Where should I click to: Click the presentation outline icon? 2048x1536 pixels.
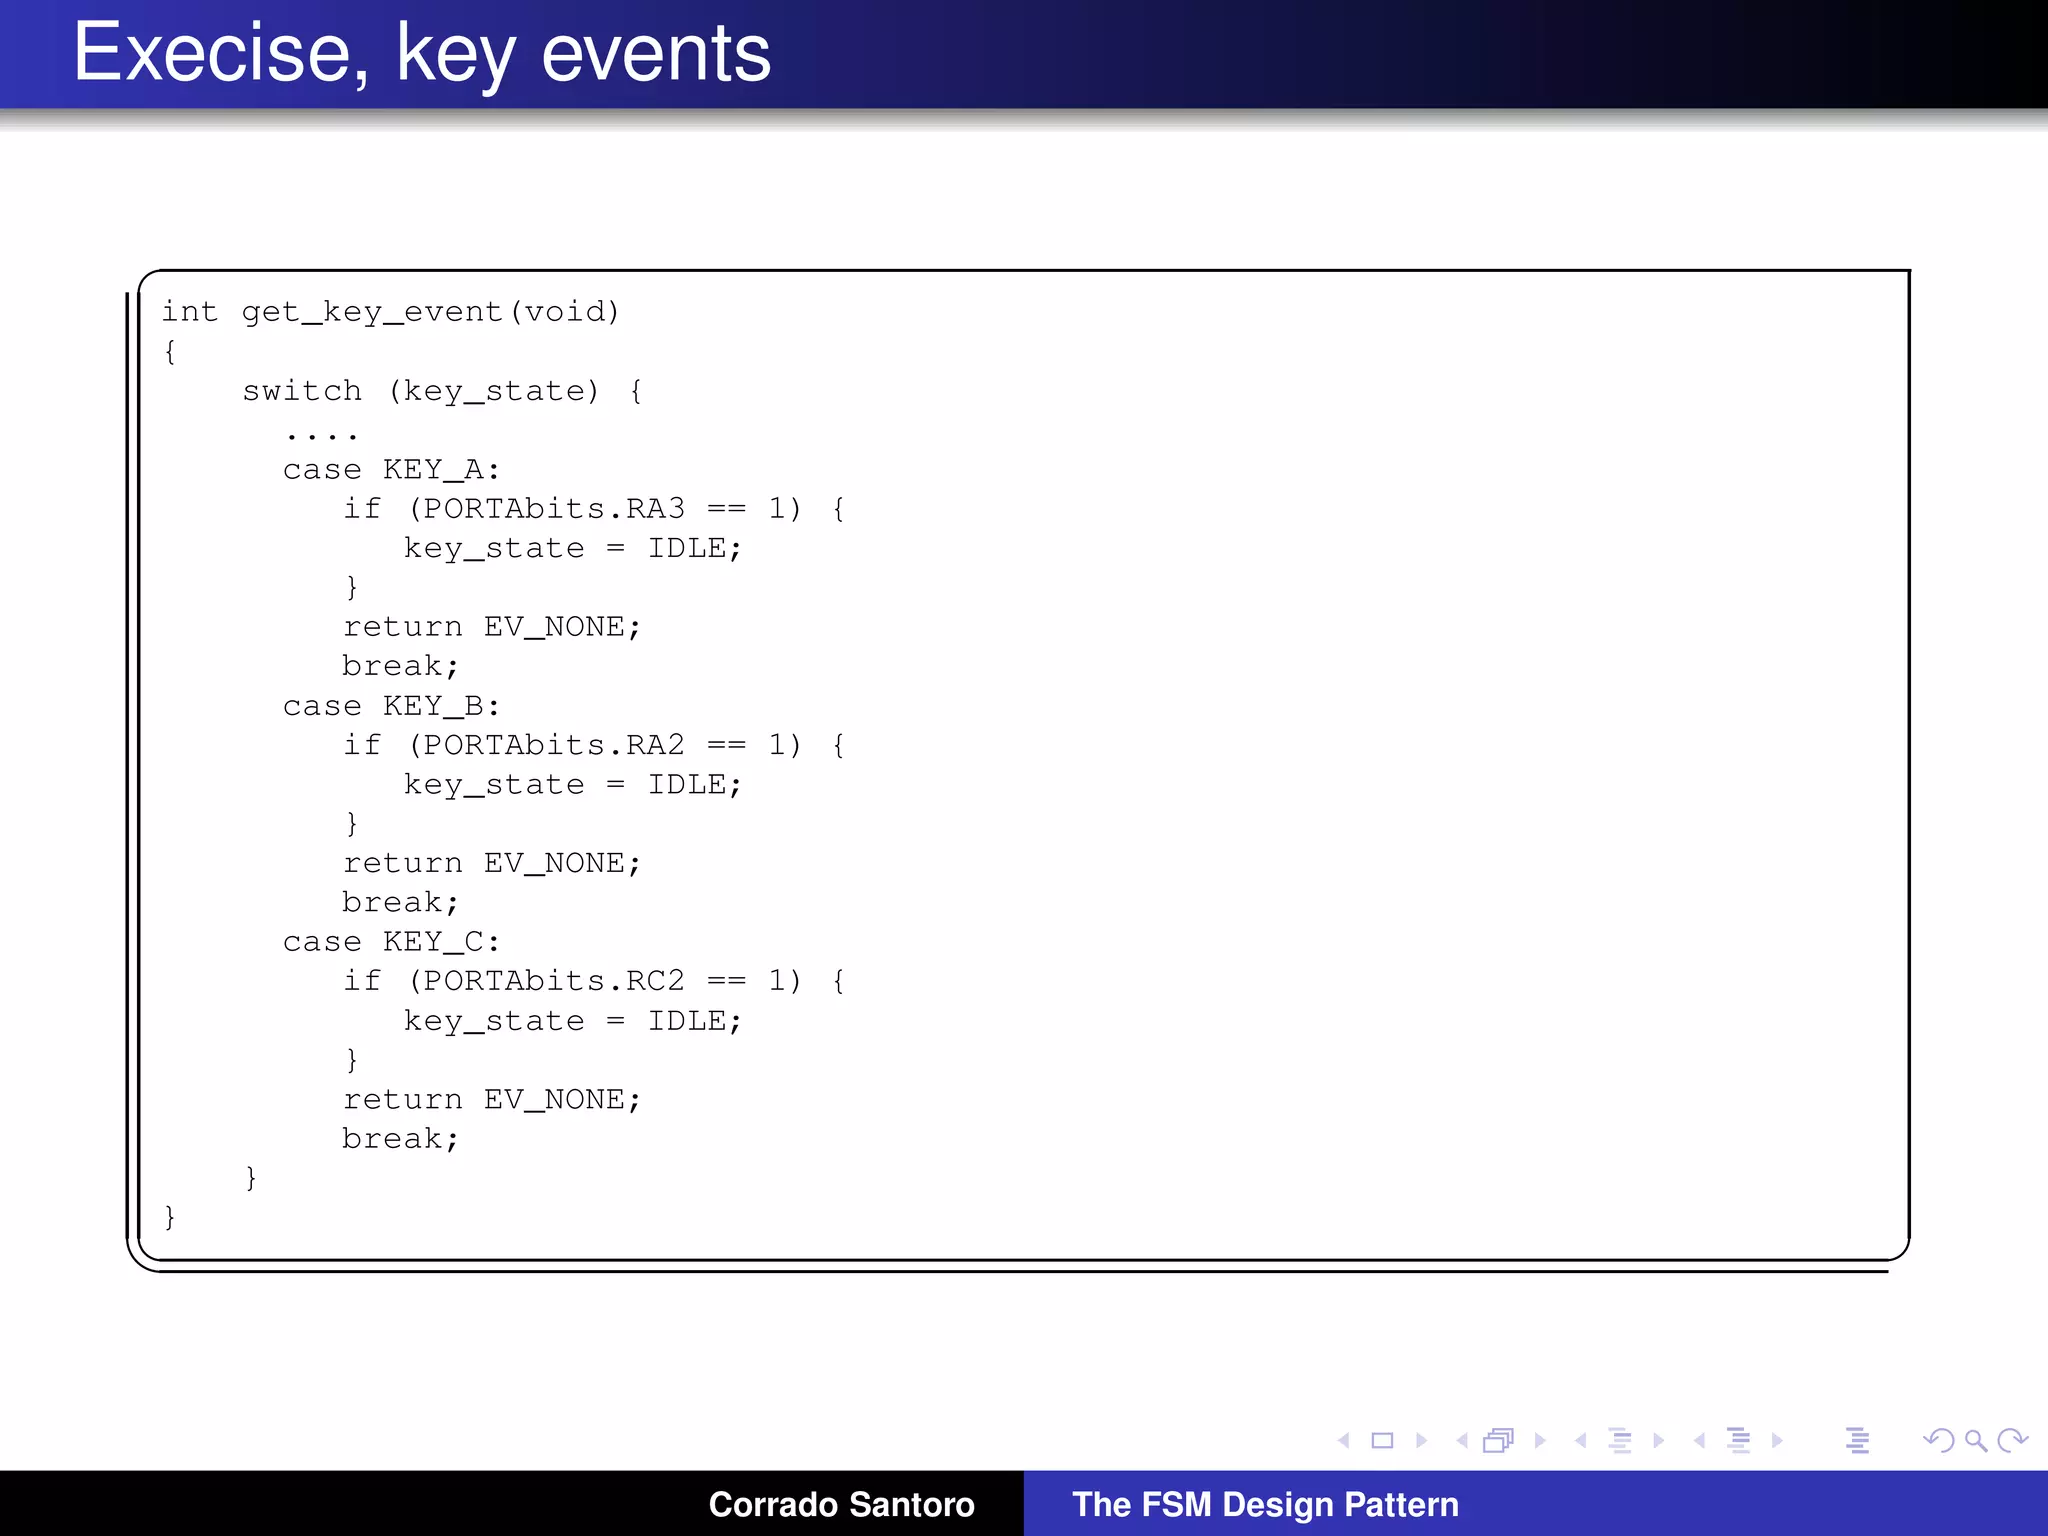[x=1857, y=1440]
